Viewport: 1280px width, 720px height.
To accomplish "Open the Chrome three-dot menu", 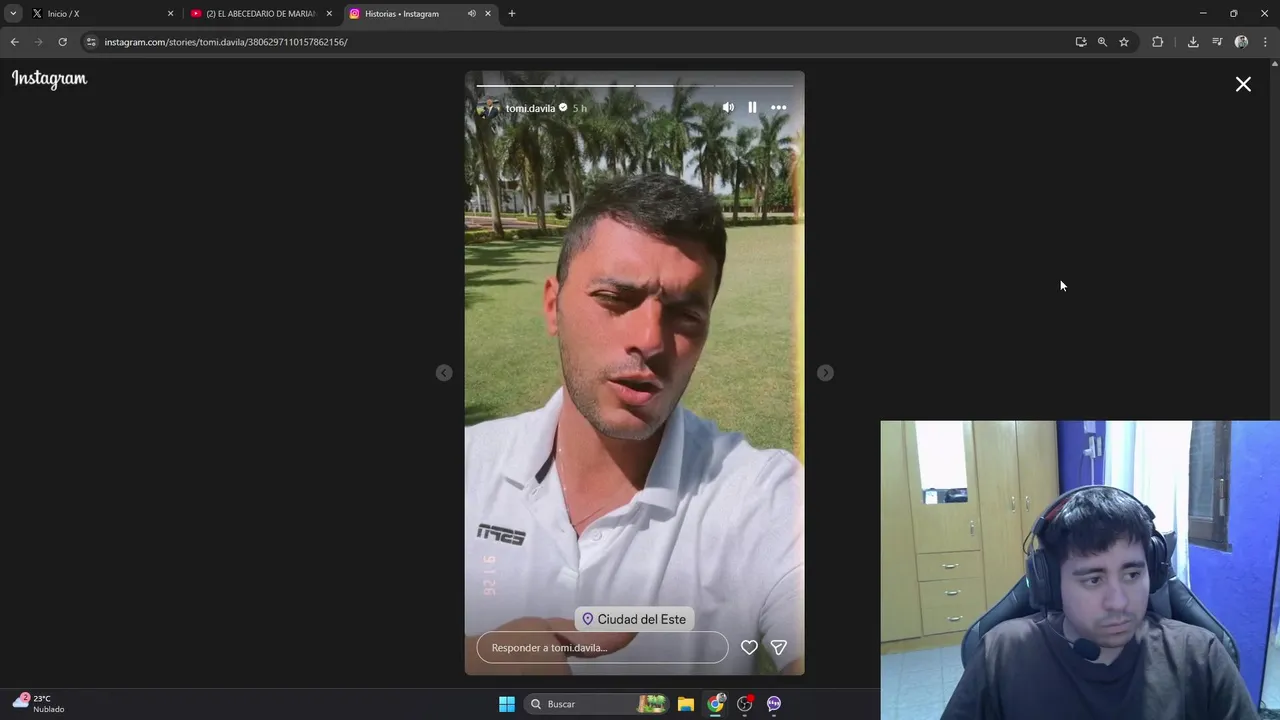I will pyautogui.click(x=1265, y=42).
